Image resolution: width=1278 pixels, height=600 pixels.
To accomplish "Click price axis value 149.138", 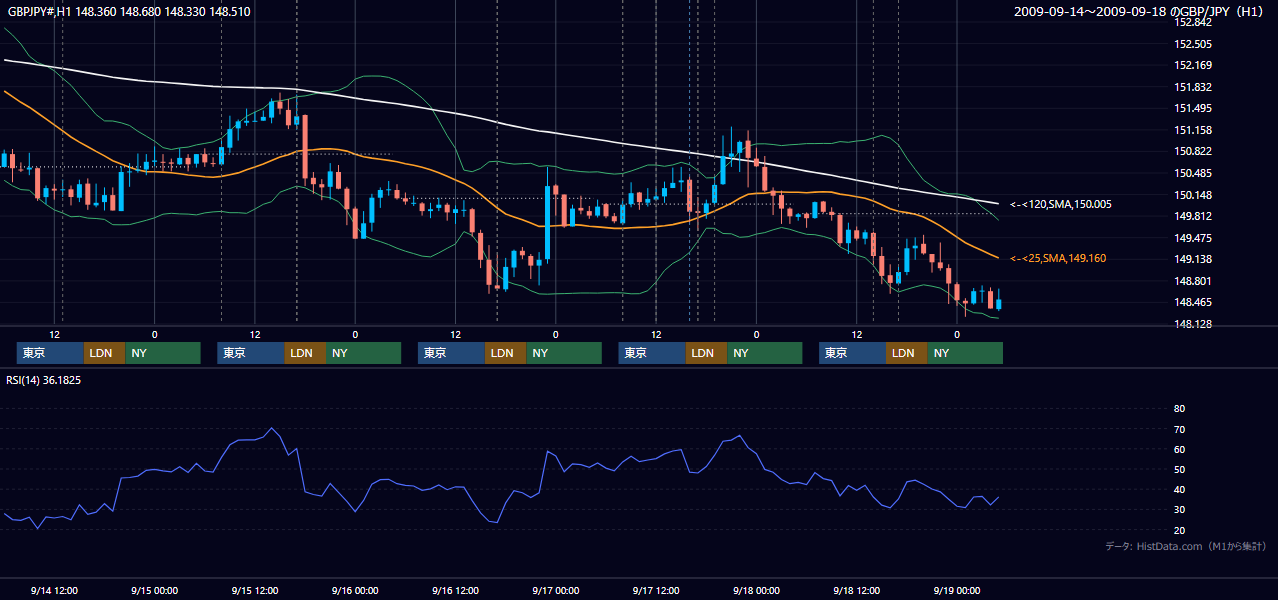I will 1193,259.
